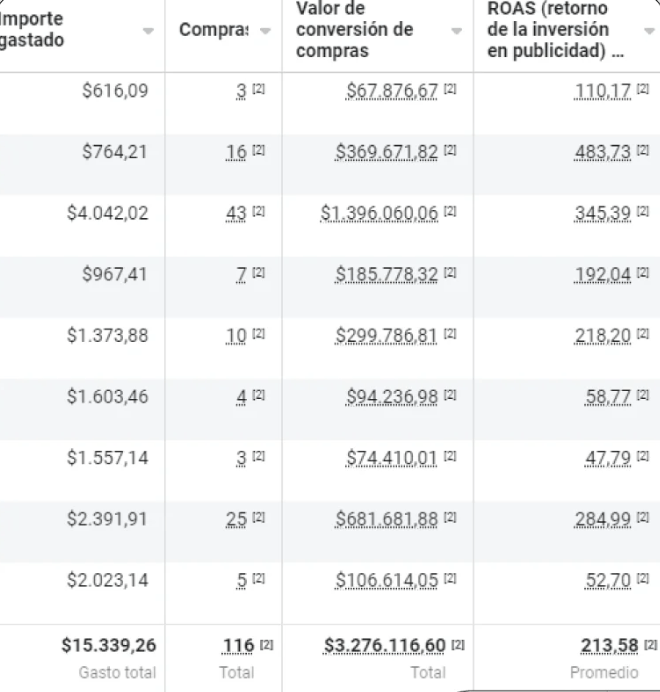
Task: Open the Importe gastado column dropdown arrow
Action: coord(148,31)
